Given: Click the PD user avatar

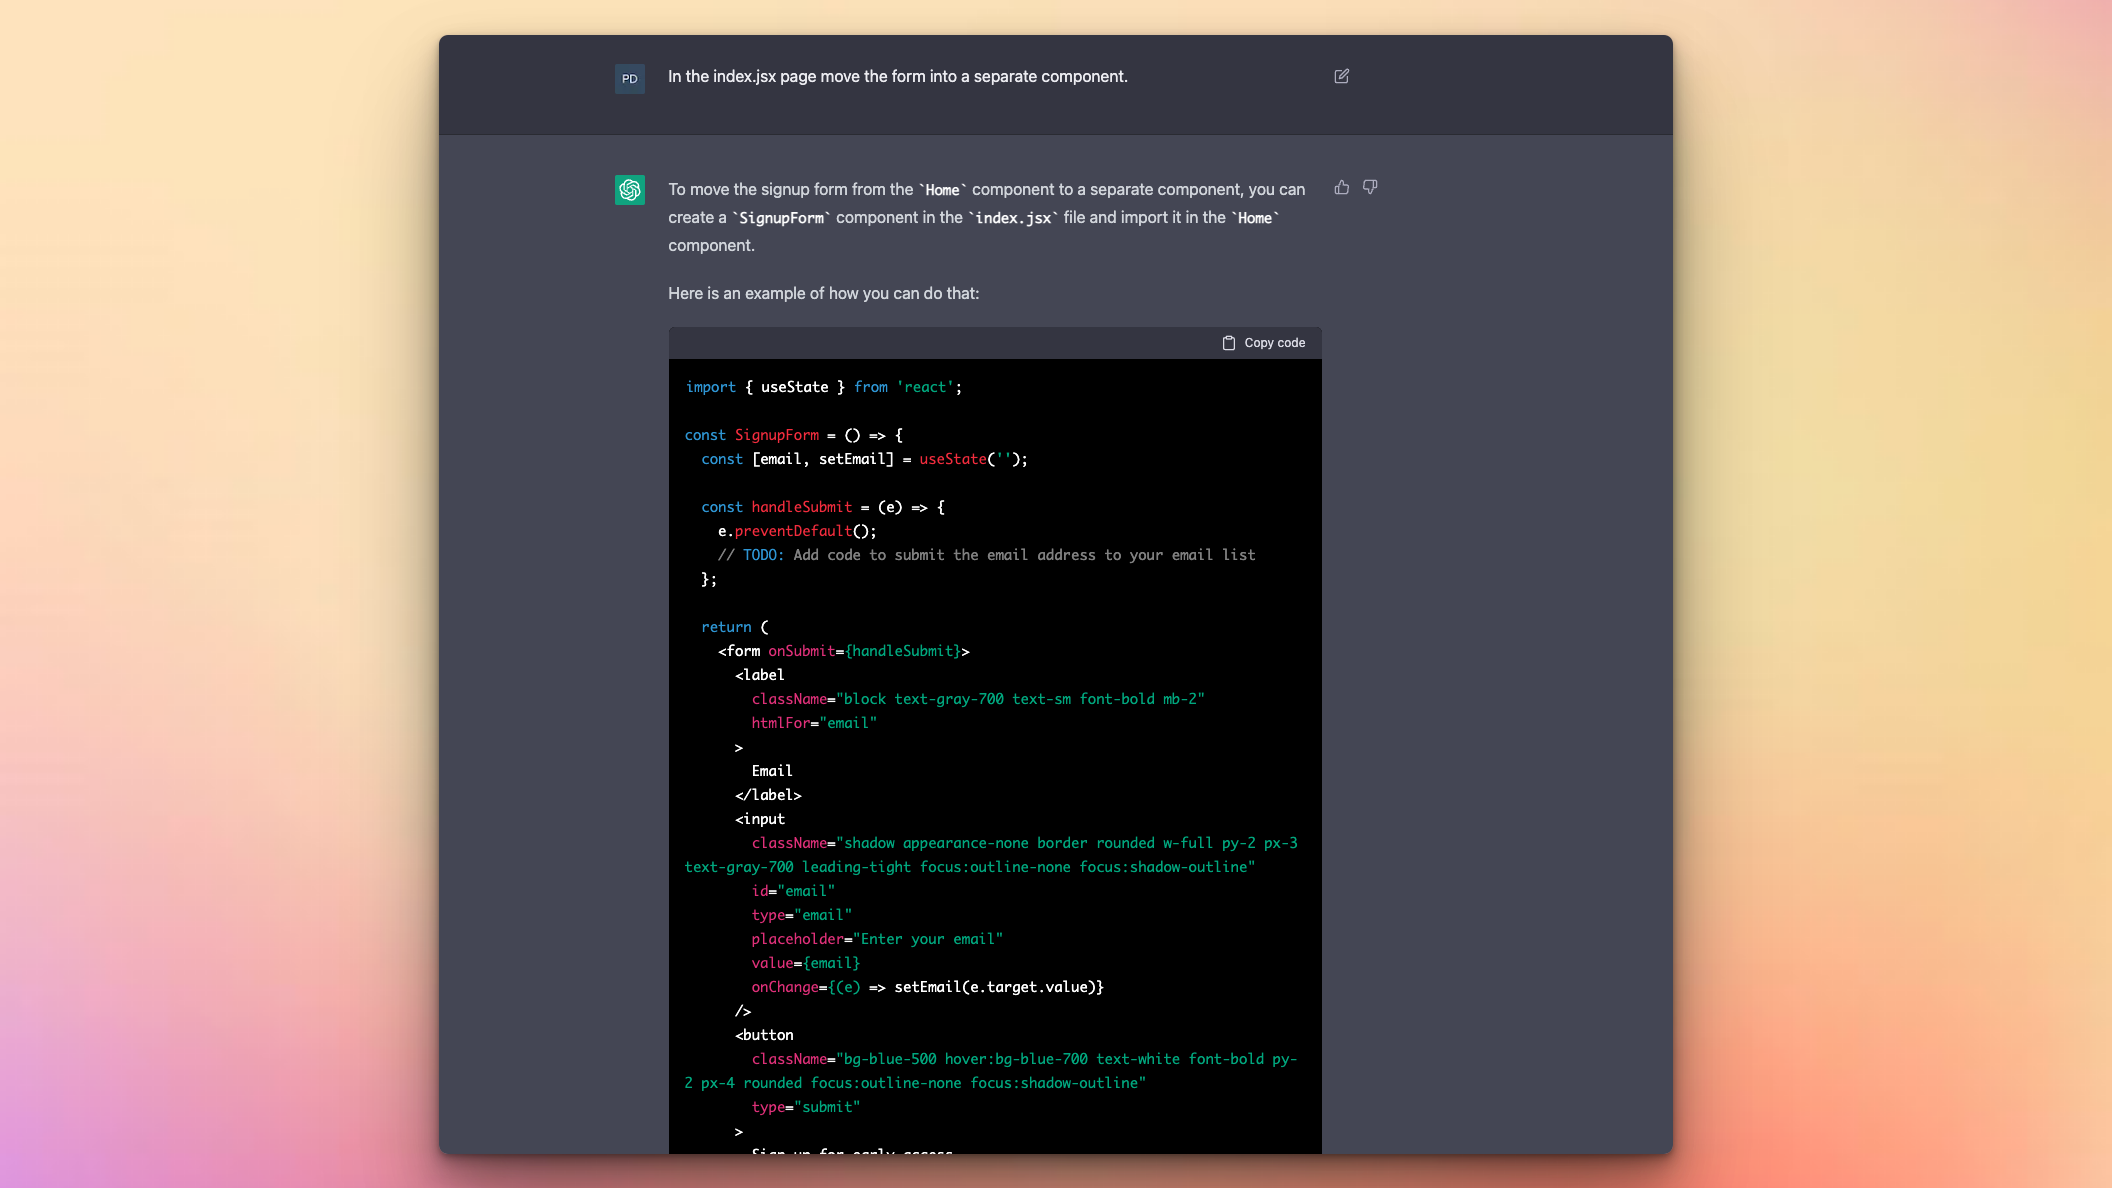Looking at the screenshot, I should point(629,79).
